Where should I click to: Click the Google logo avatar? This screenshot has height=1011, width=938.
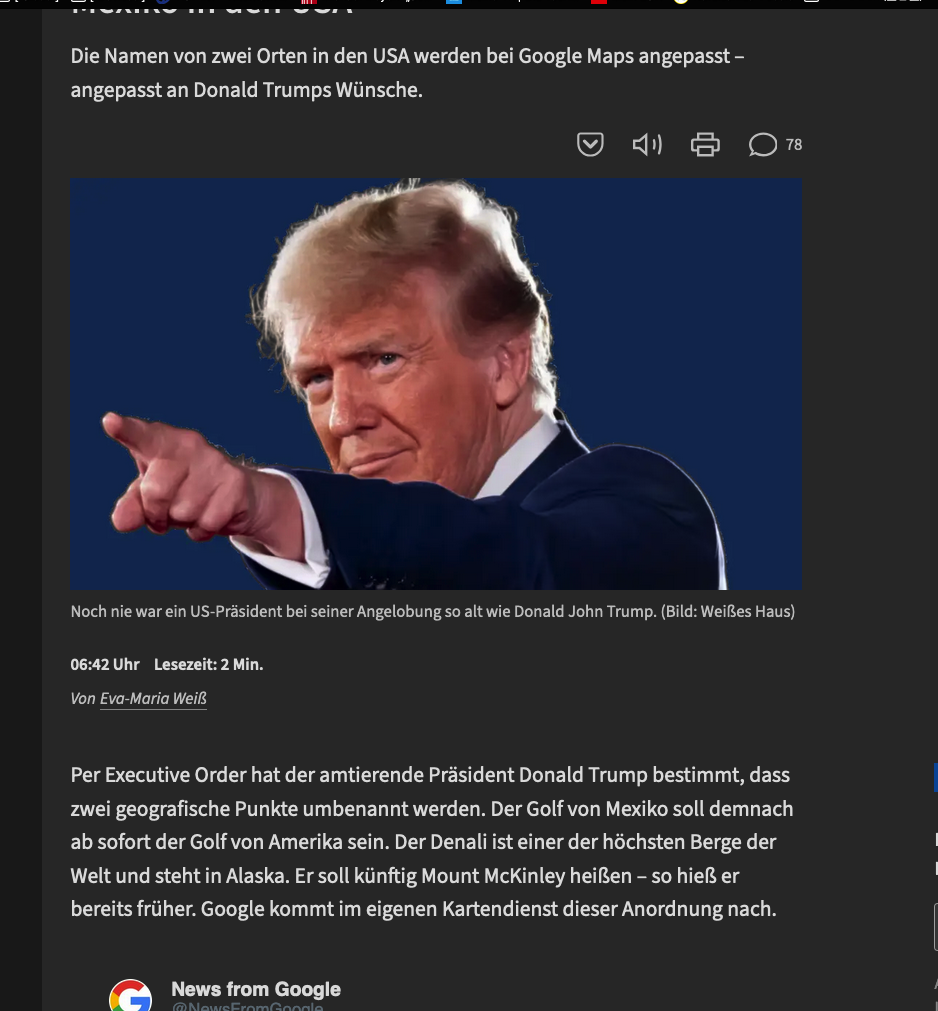[x=130, y=996]
